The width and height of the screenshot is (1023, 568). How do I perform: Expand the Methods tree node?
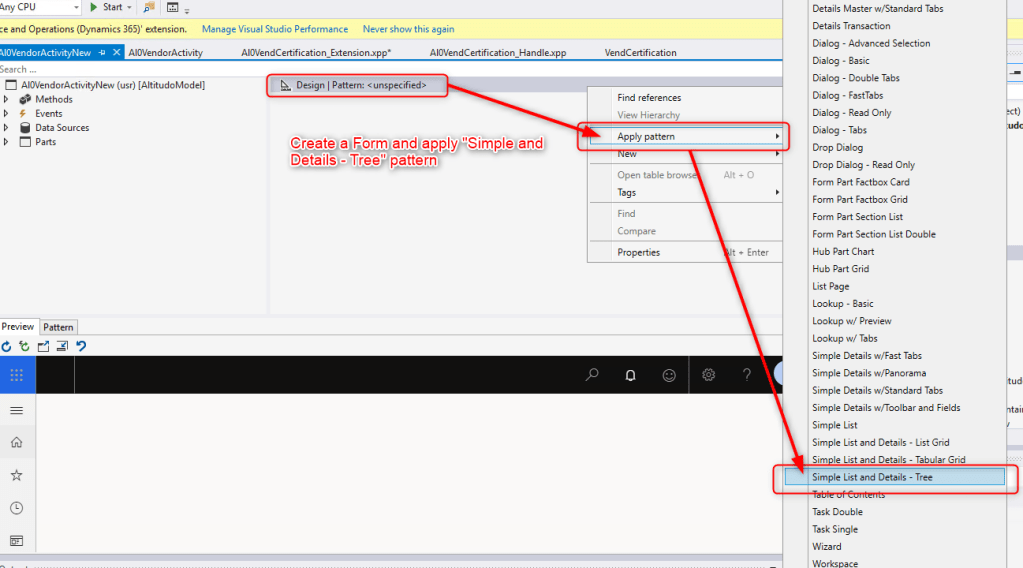6,99
